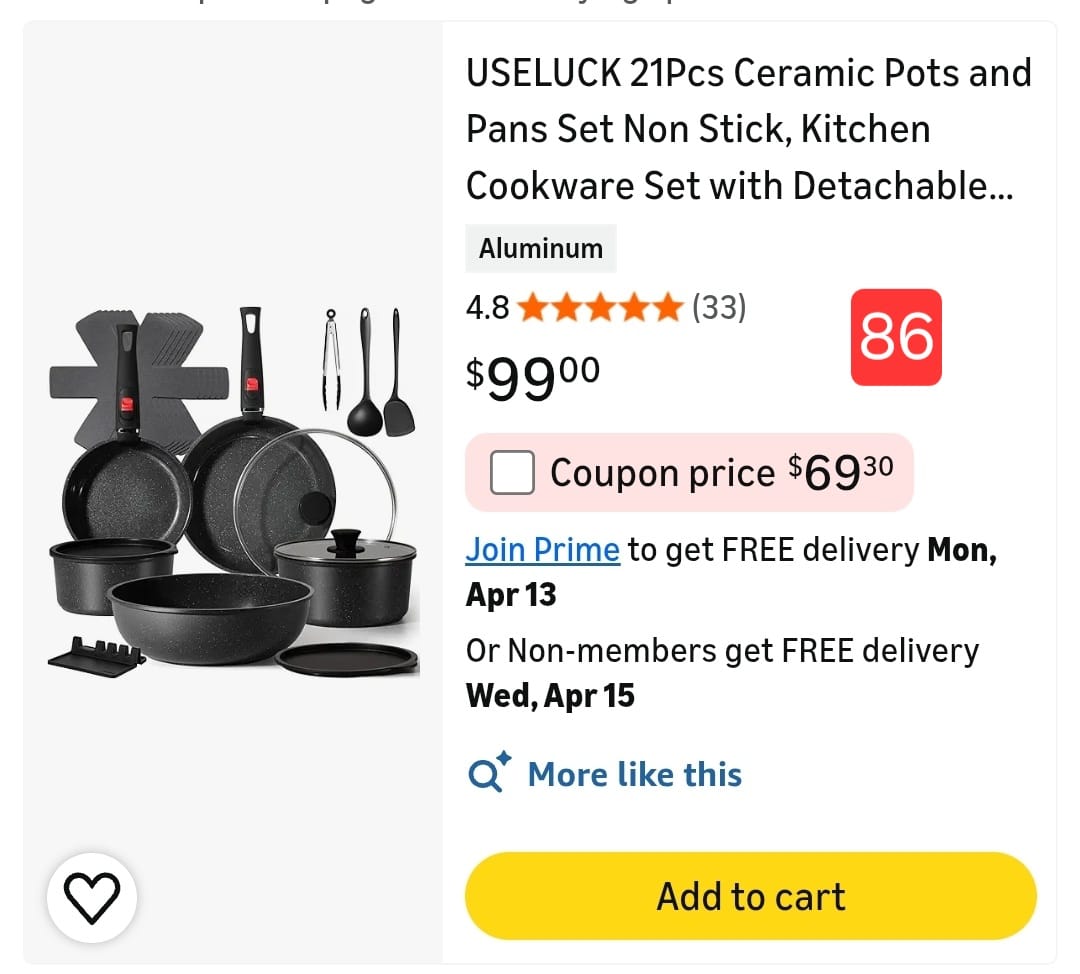Open the cookware set product image

click(233, 492)
